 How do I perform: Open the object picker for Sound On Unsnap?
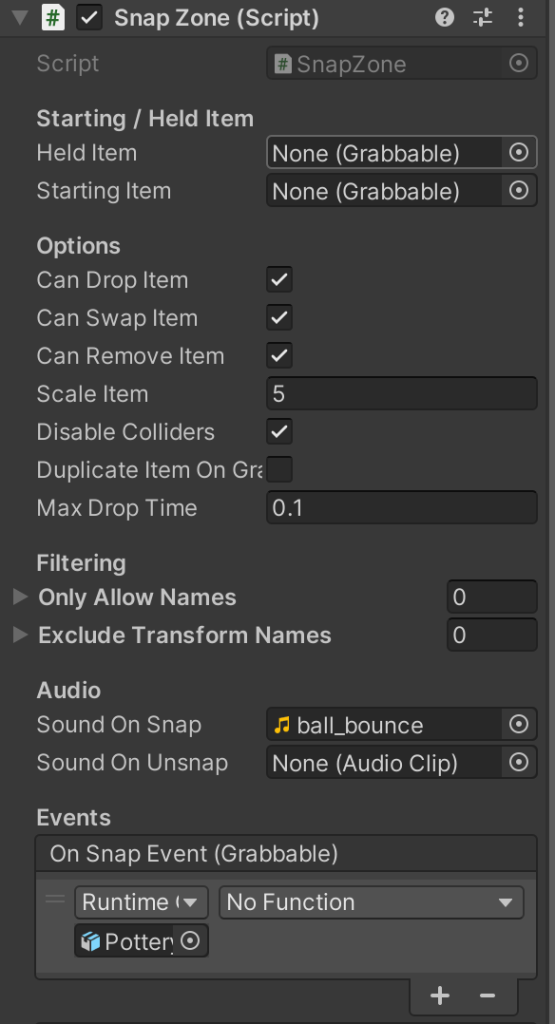pos(518,763)
